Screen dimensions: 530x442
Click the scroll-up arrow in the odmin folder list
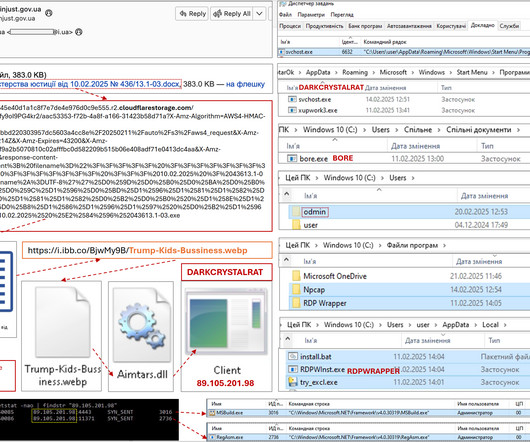click(x=286, y=194)
